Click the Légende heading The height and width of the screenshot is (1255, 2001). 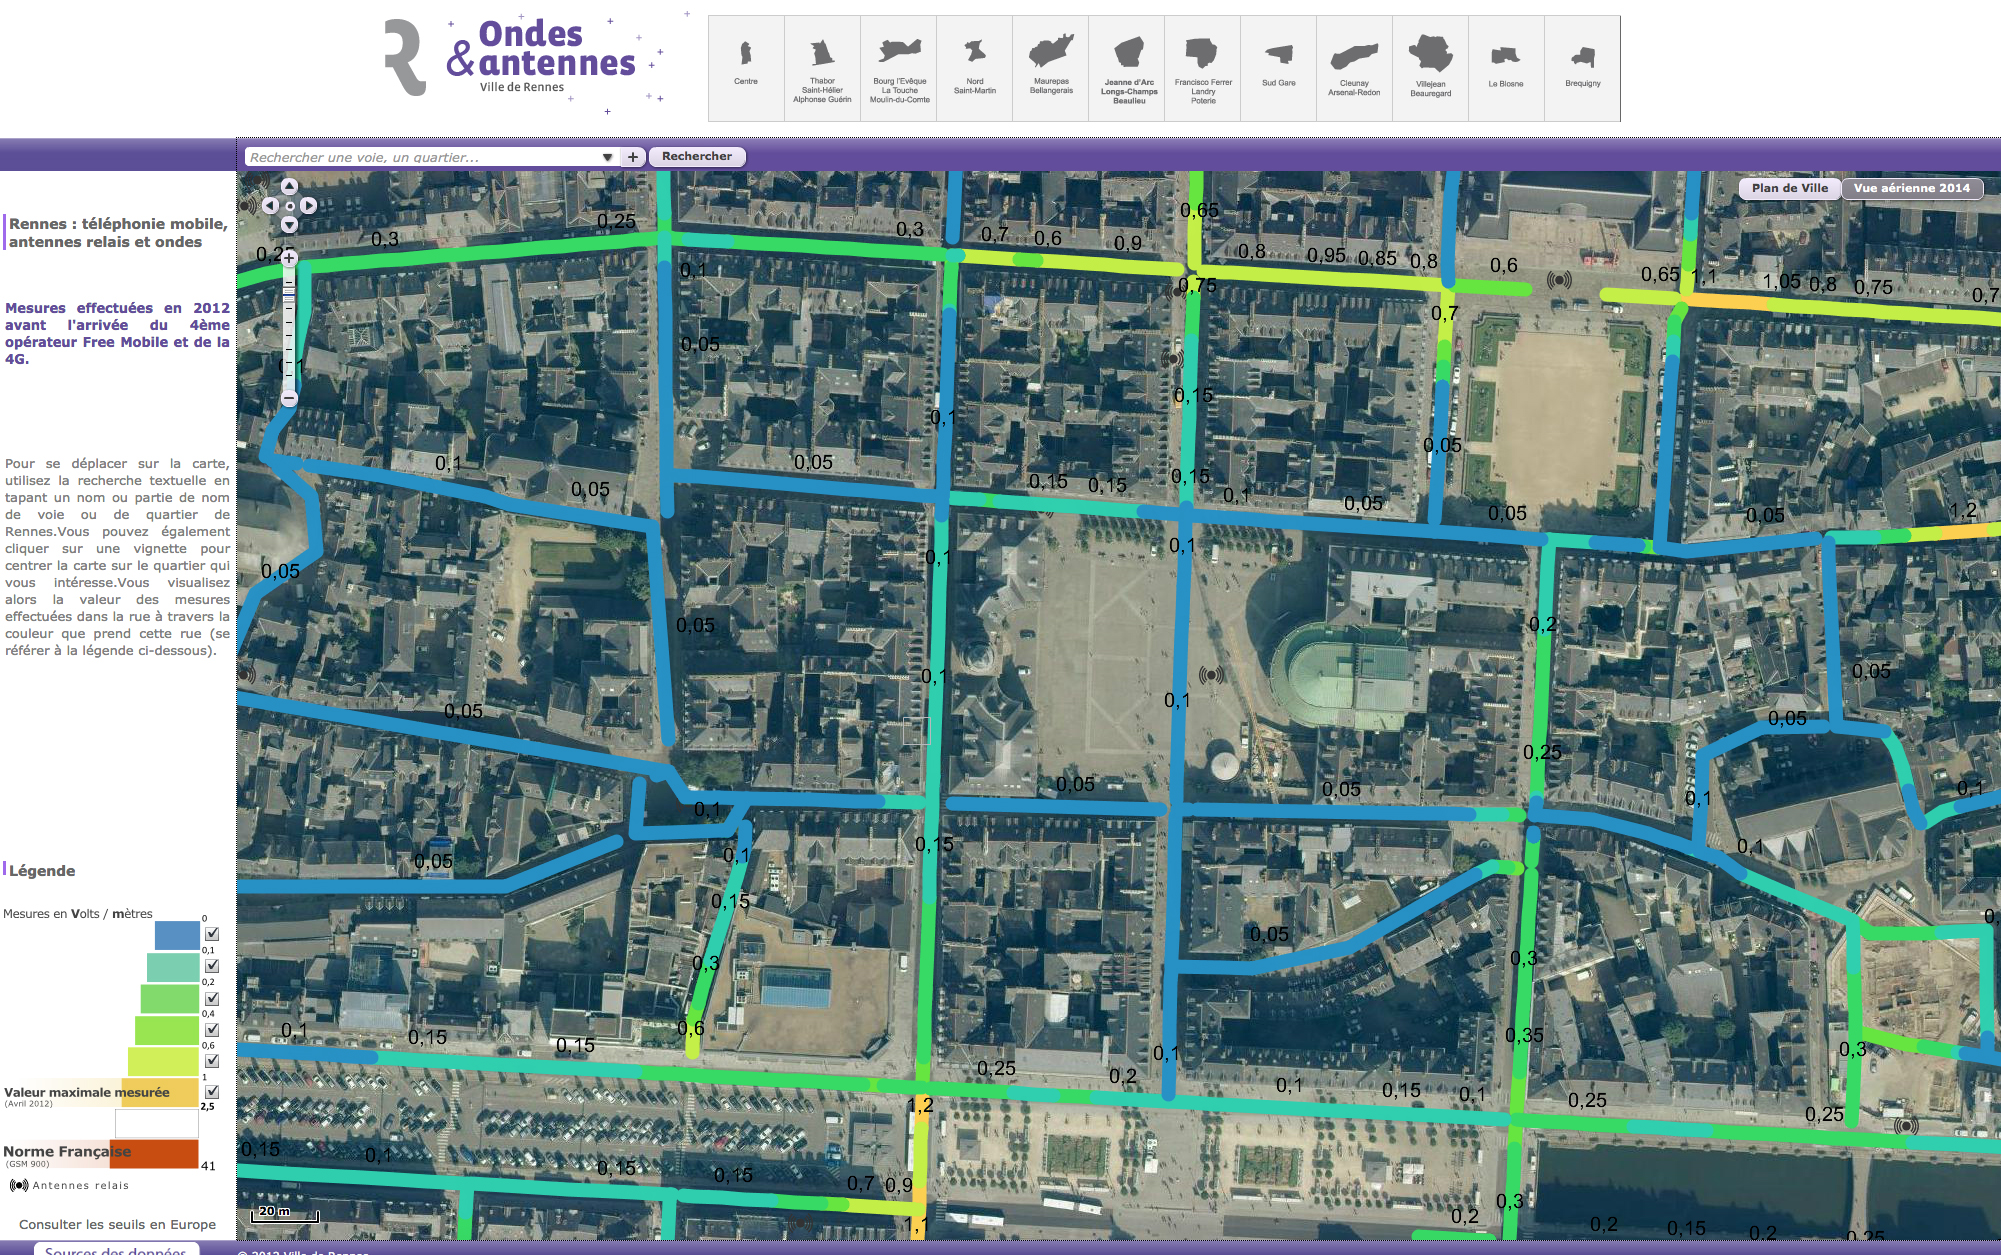click(x=42, y=871)
